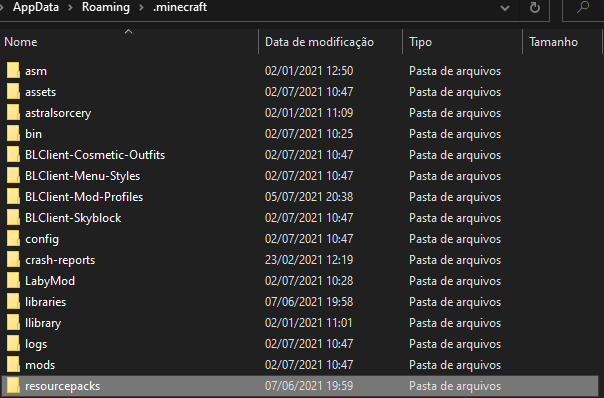604x398 pixels.
Task: Click the resourcepacks folder icon
Action: pyautogui.click(x=13, y=386)
